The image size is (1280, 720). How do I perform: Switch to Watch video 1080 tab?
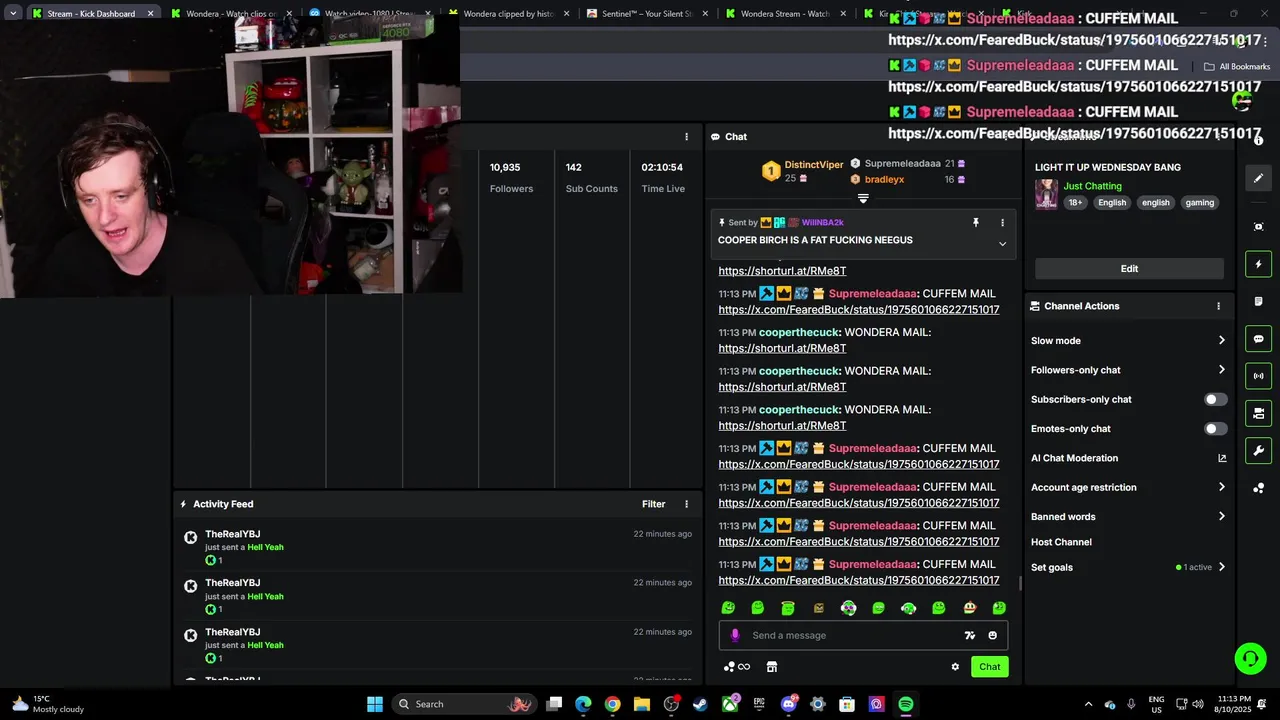pos(368,13)
